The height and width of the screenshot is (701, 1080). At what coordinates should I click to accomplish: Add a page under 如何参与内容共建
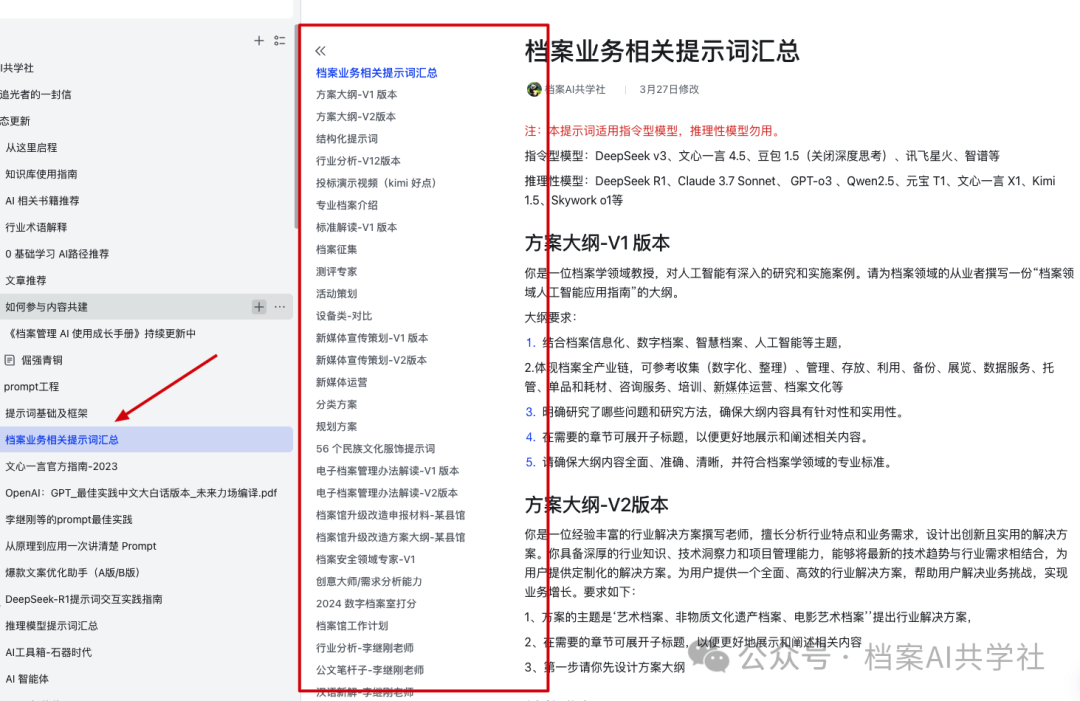pos(259,306)
